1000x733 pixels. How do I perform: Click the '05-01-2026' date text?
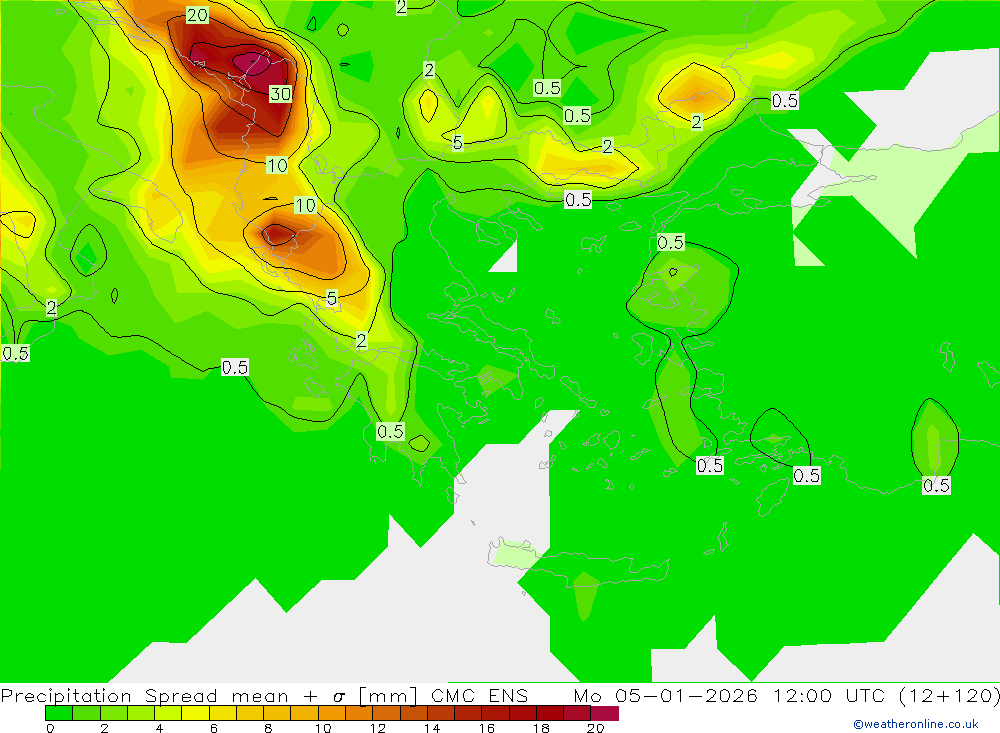(686, 695)
